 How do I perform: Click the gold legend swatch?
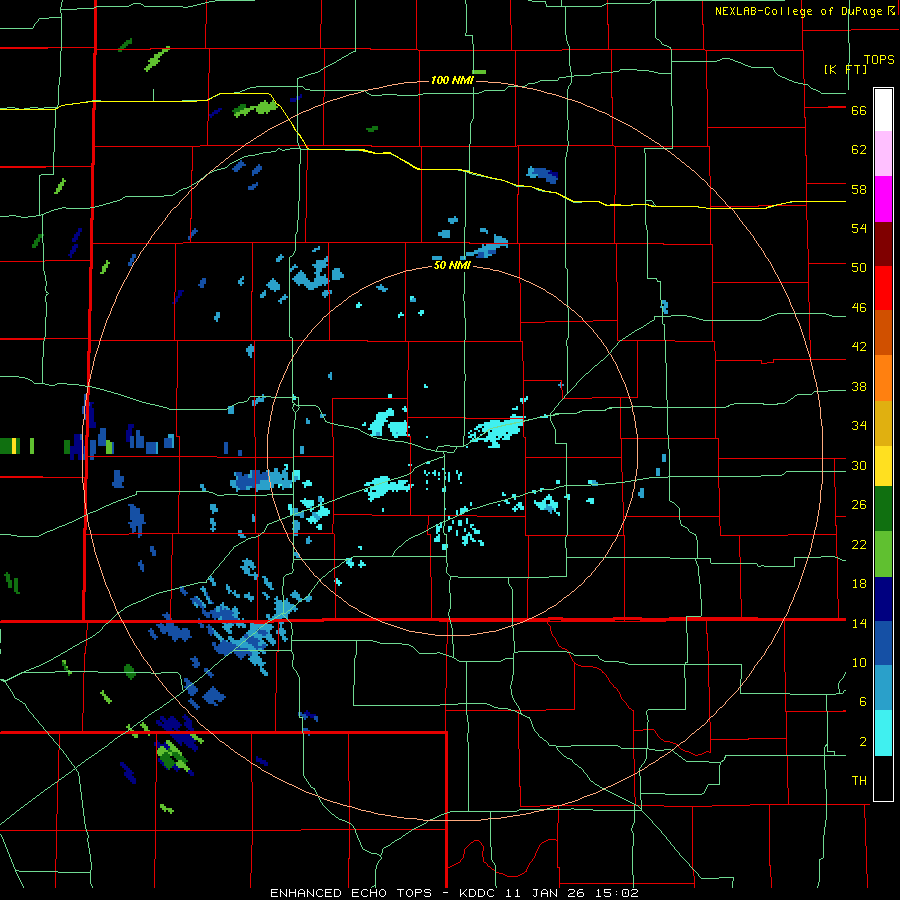(x=883, y=423)
